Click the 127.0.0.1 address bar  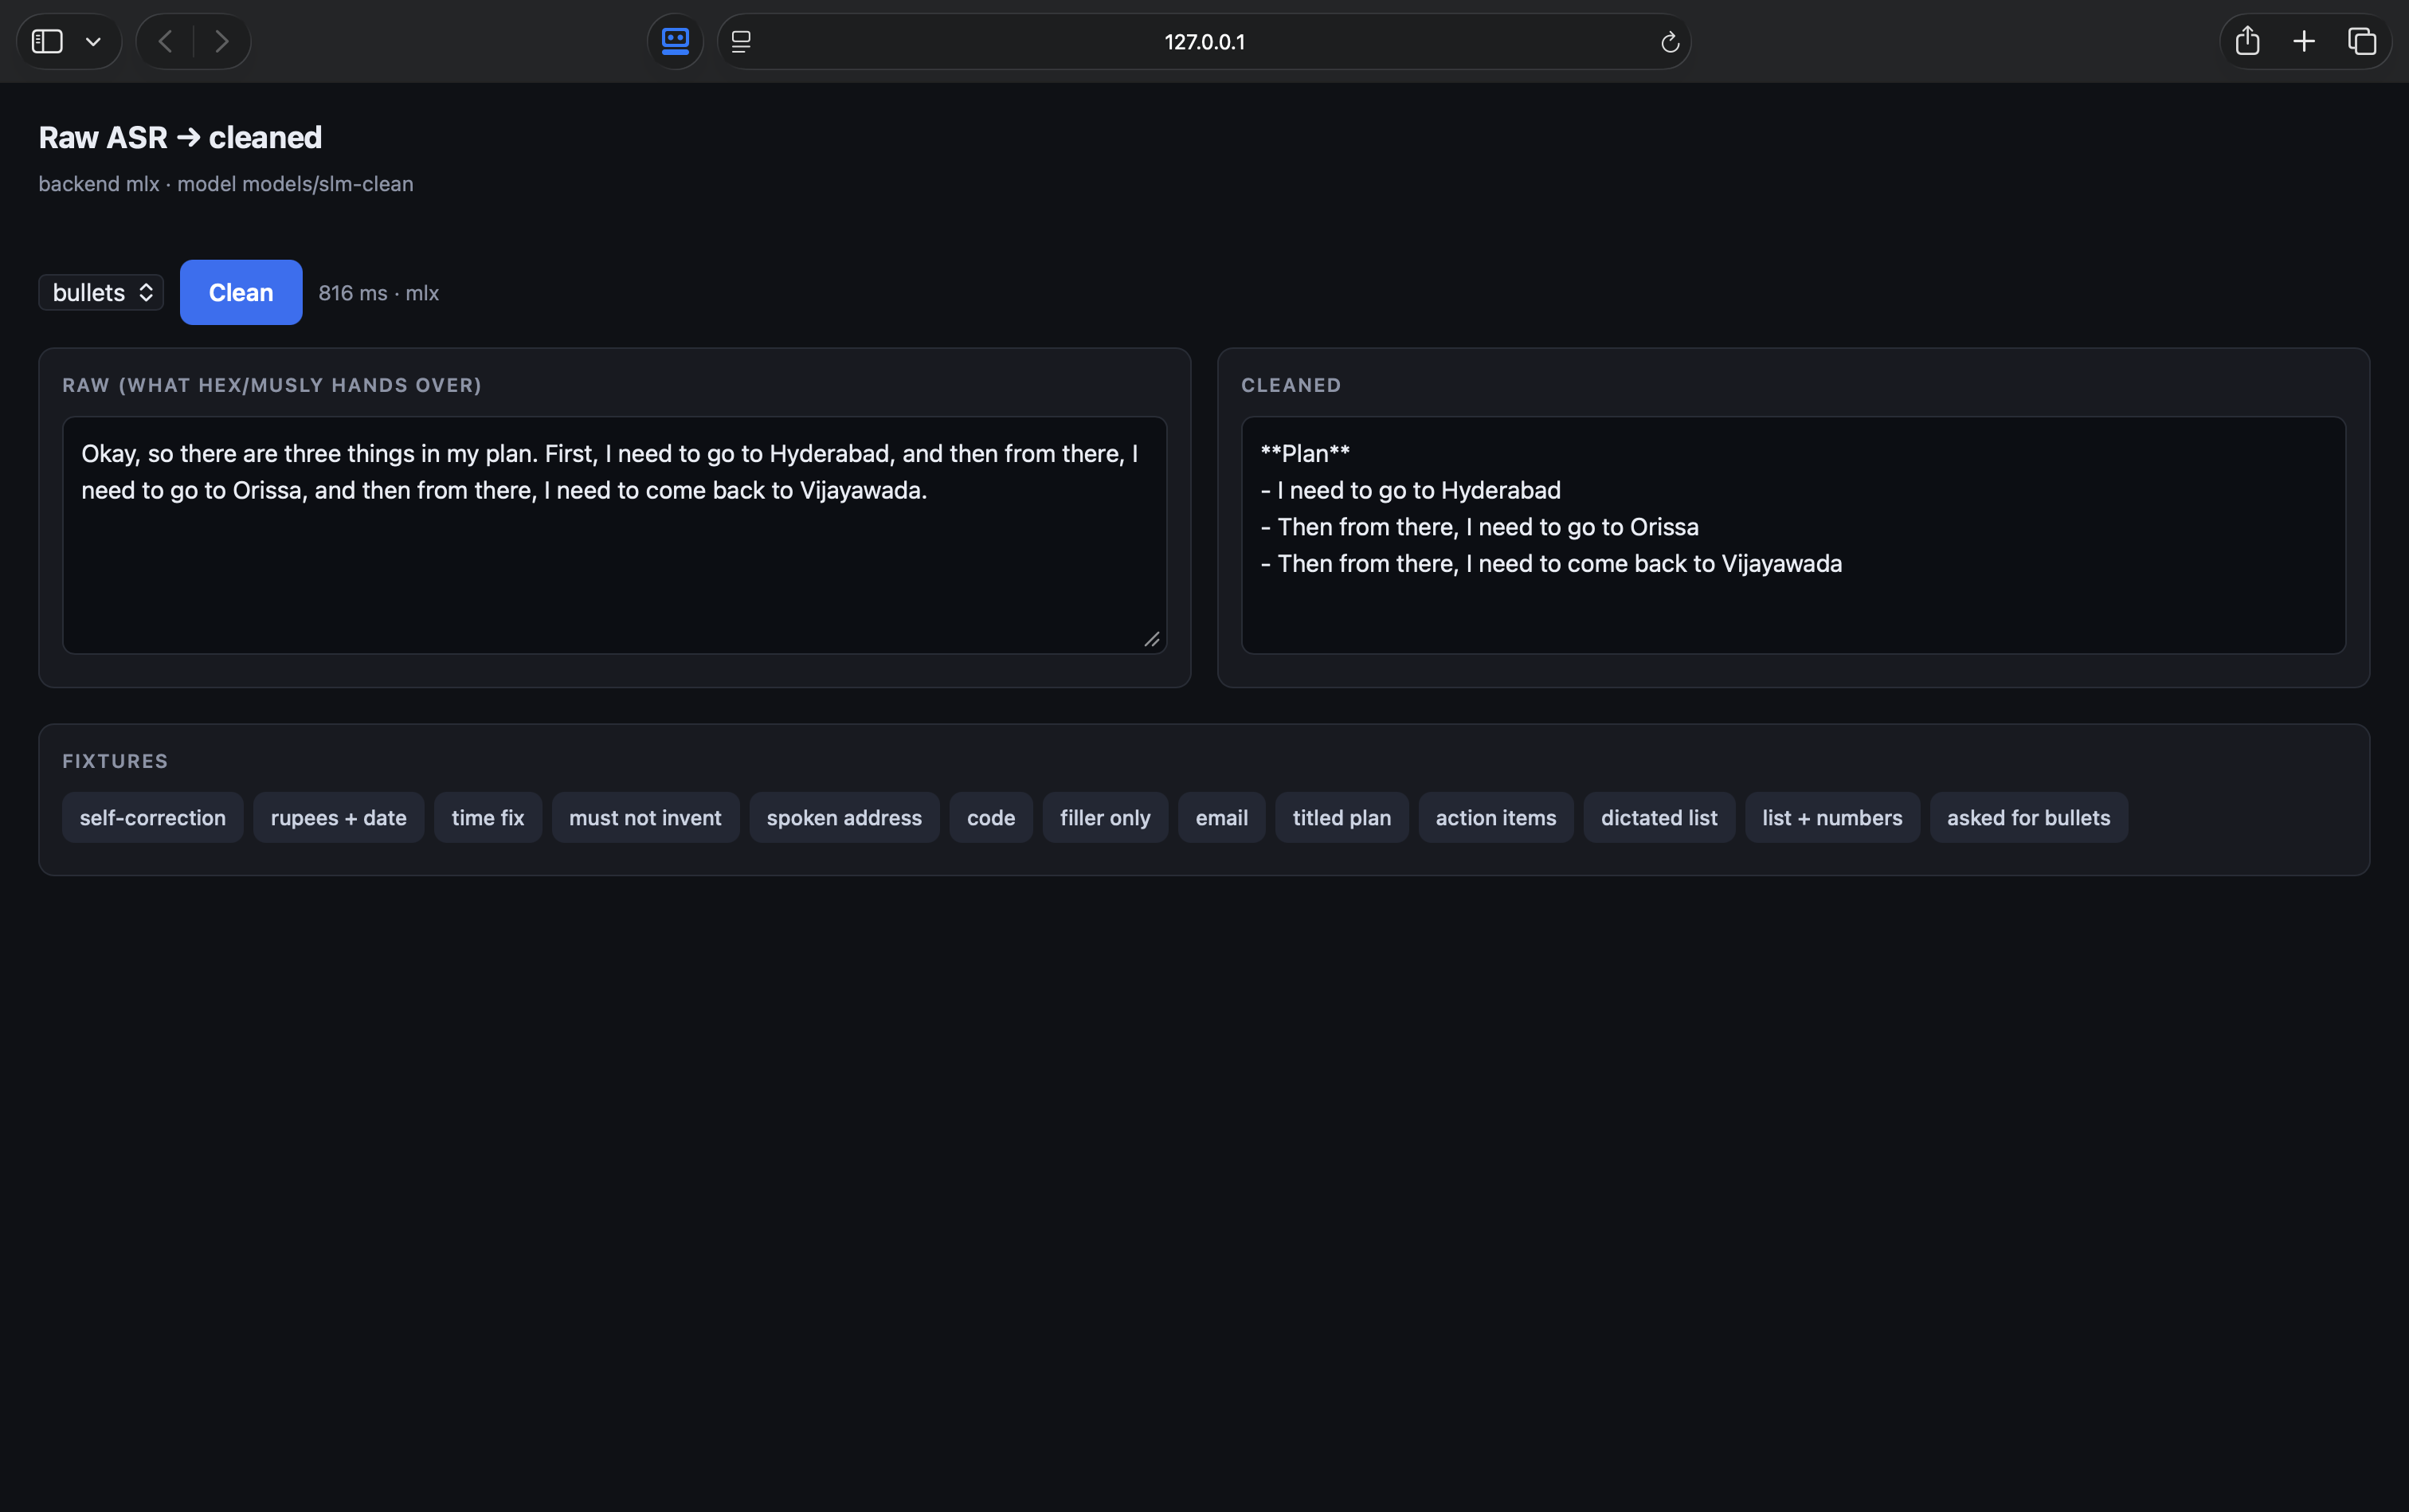(x=1204, y=41)
